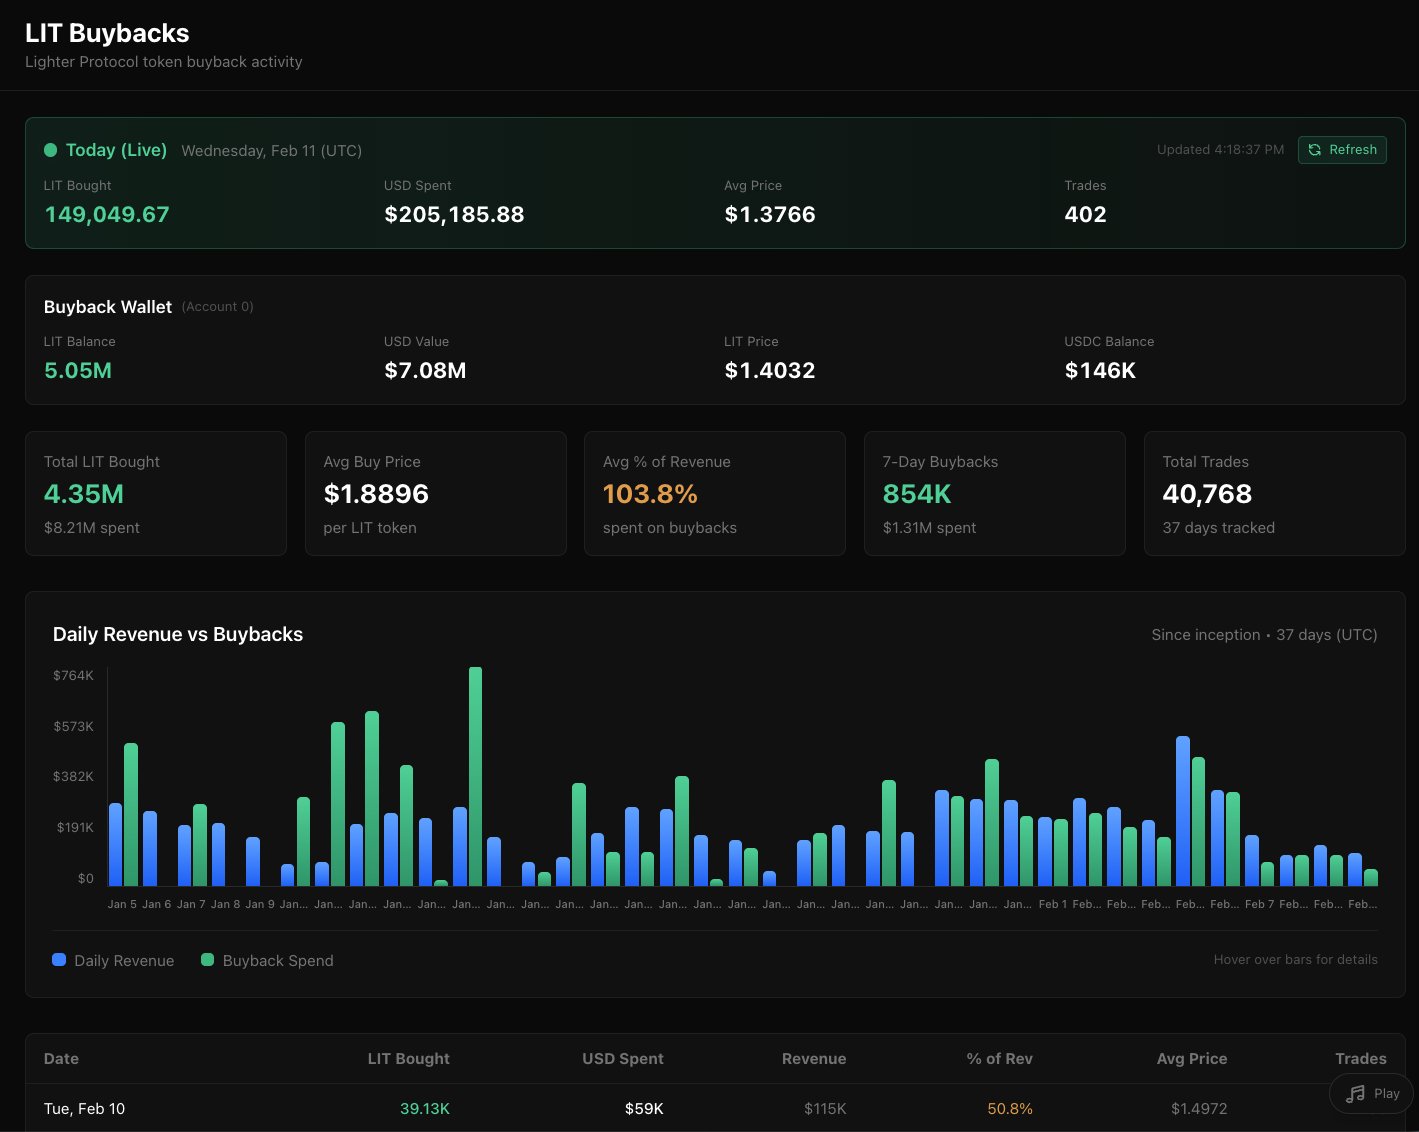Toggle the blue Daily Revenue legend swatch

point(59,960)
